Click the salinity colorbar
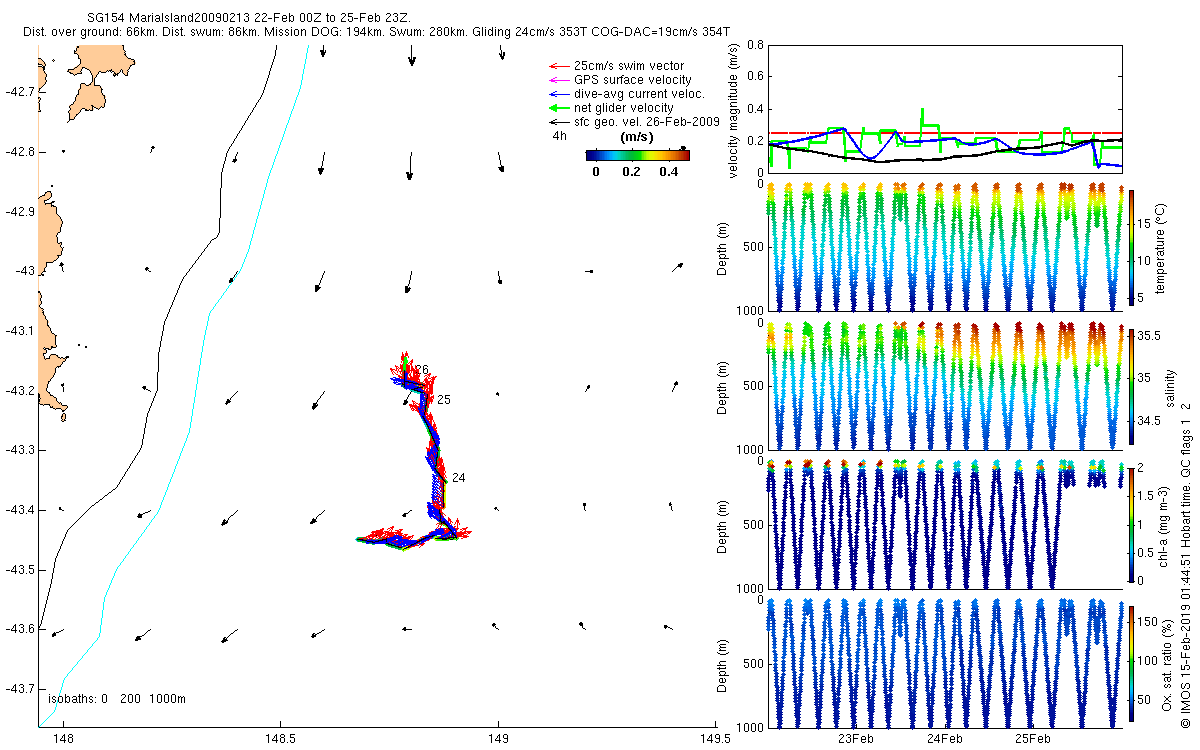This screenshot has height=750, width=1200. click(1132, 385)
